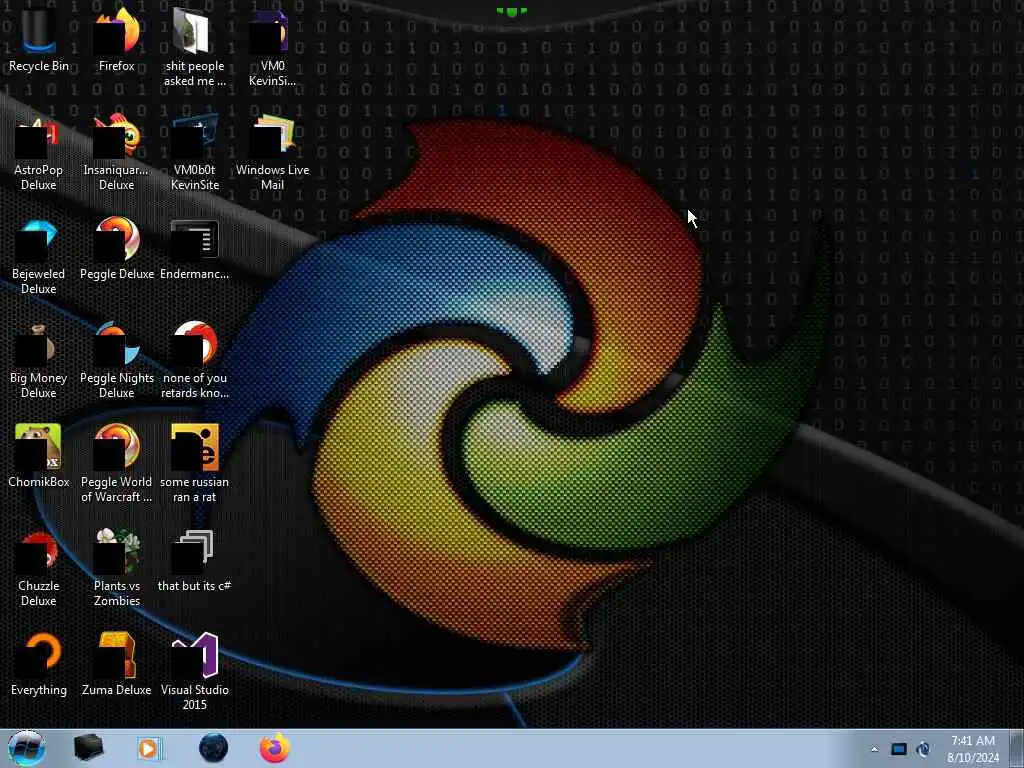Click the Show Desktop strip beside the clock
The height and width of the screenshot is (768, 1024).
point(1017,748)
